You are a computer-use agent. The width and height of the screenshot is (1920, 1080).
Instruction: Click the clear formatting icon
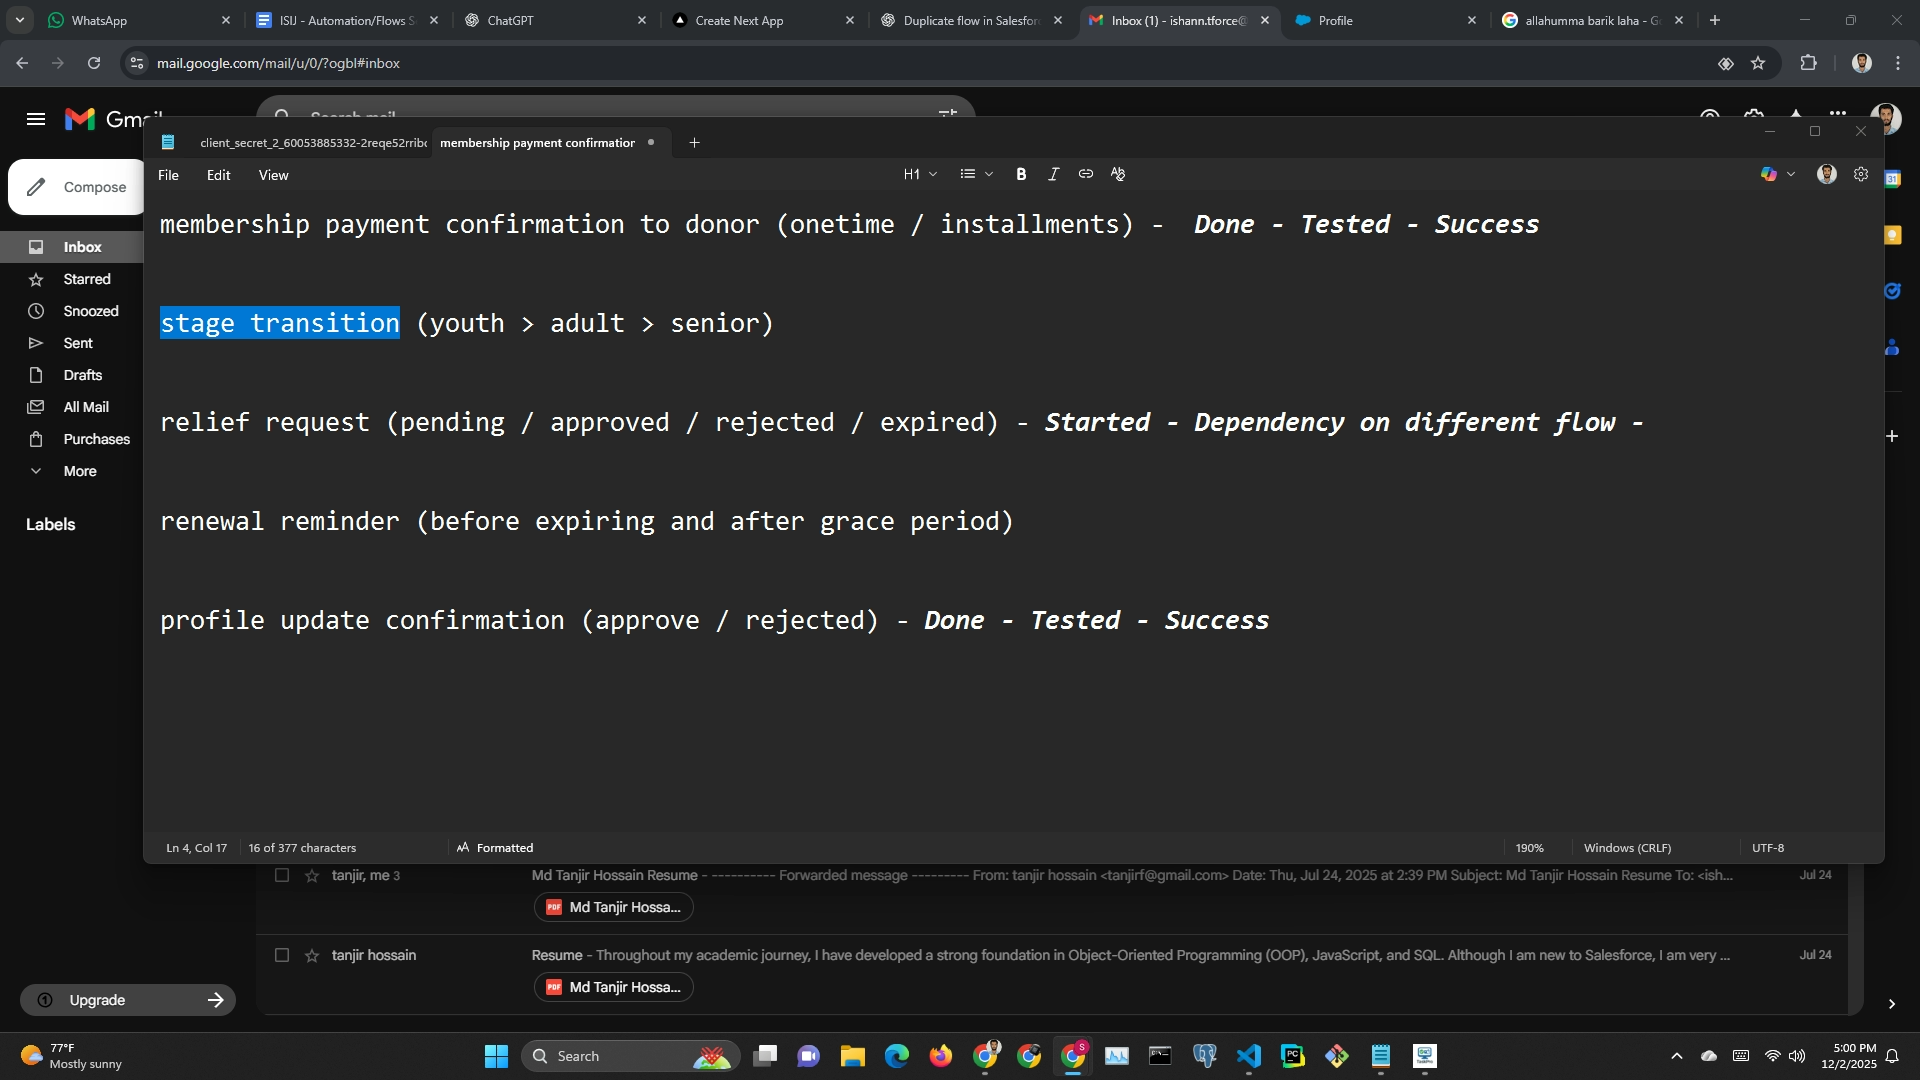(x=1118, y=174)
